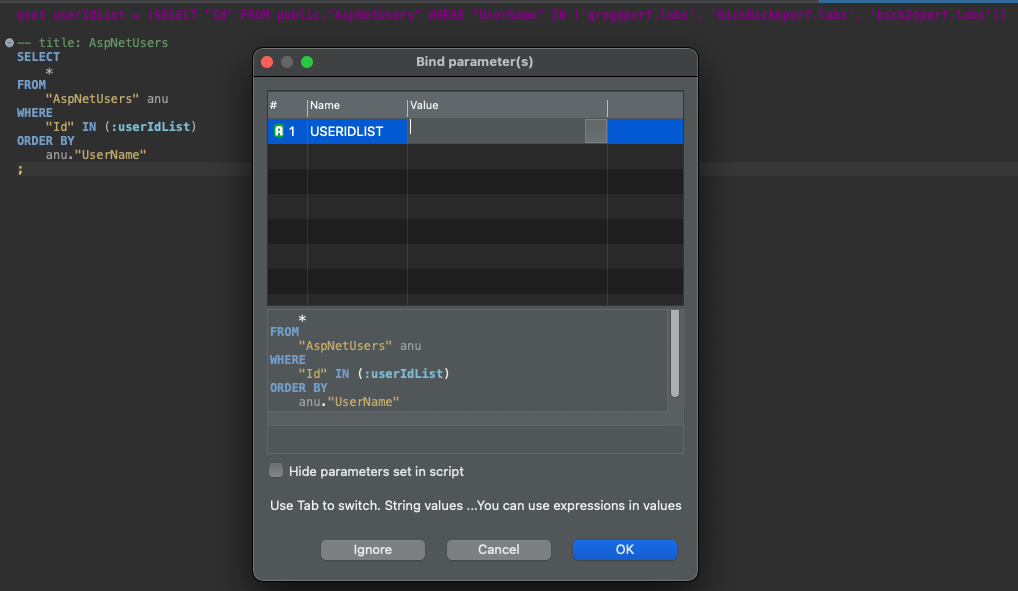1018x591 pixels.
Task: Click the "#" column header
Action: click(x=273, y=105)
